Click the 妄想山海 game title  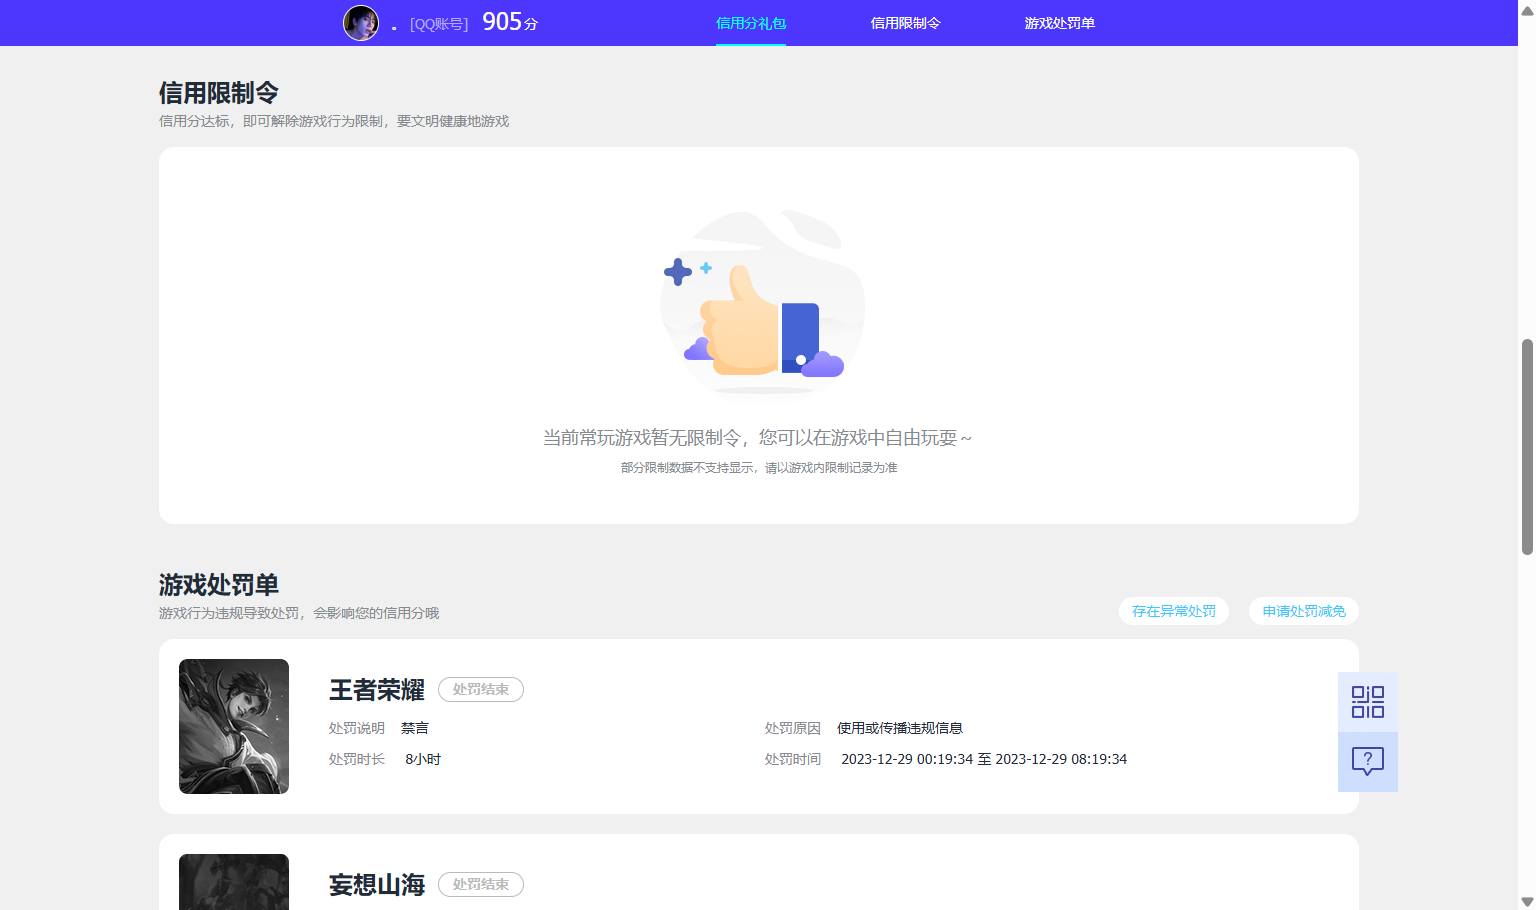[377, 885]
